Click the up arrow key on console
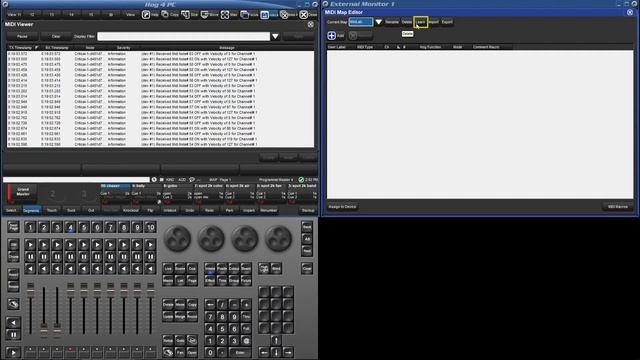This screenshot has width=640, height=360. point(276,340)
